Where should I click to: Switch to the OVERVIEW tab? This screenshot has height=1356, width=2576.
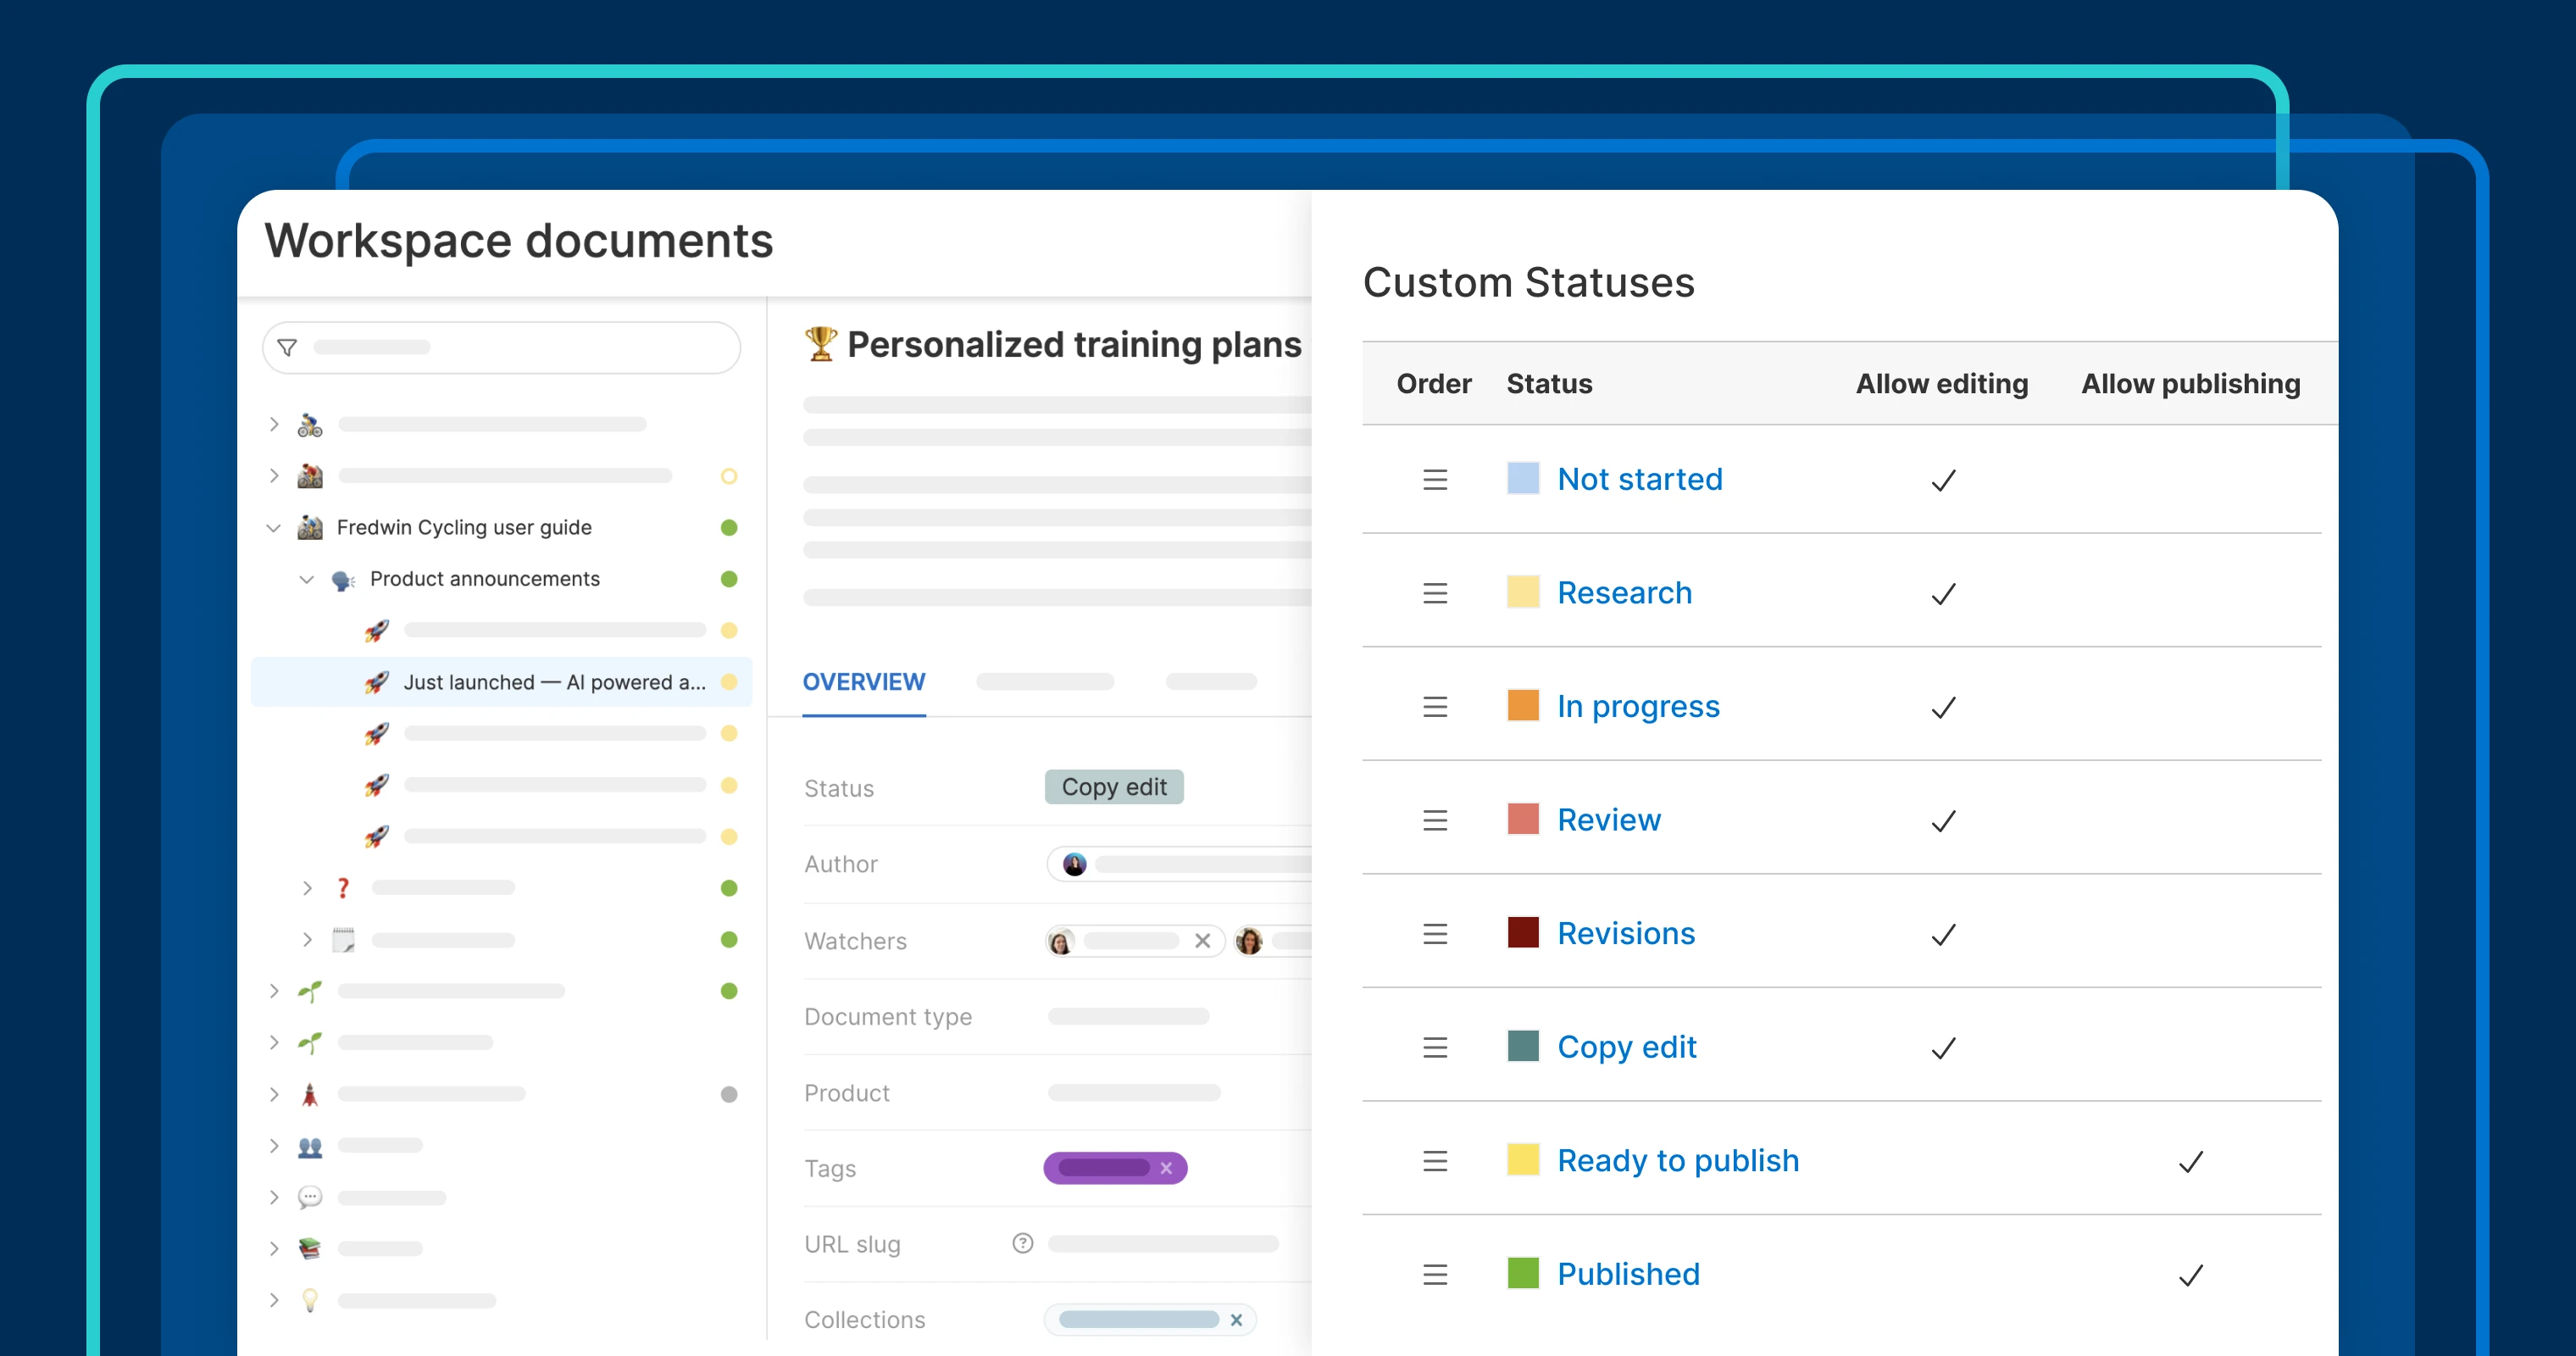863,682
